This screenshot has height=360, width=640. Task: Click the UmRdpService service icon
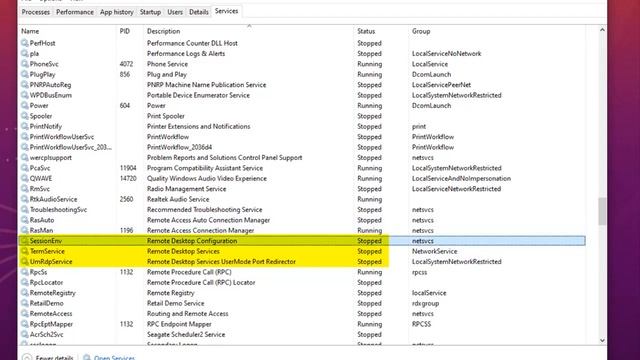pos(24,262)
